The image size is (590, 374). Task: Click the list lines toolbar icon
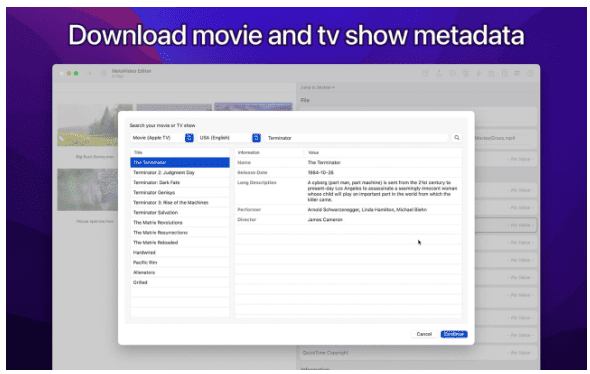pyautogui.click(x=517, y=73)
